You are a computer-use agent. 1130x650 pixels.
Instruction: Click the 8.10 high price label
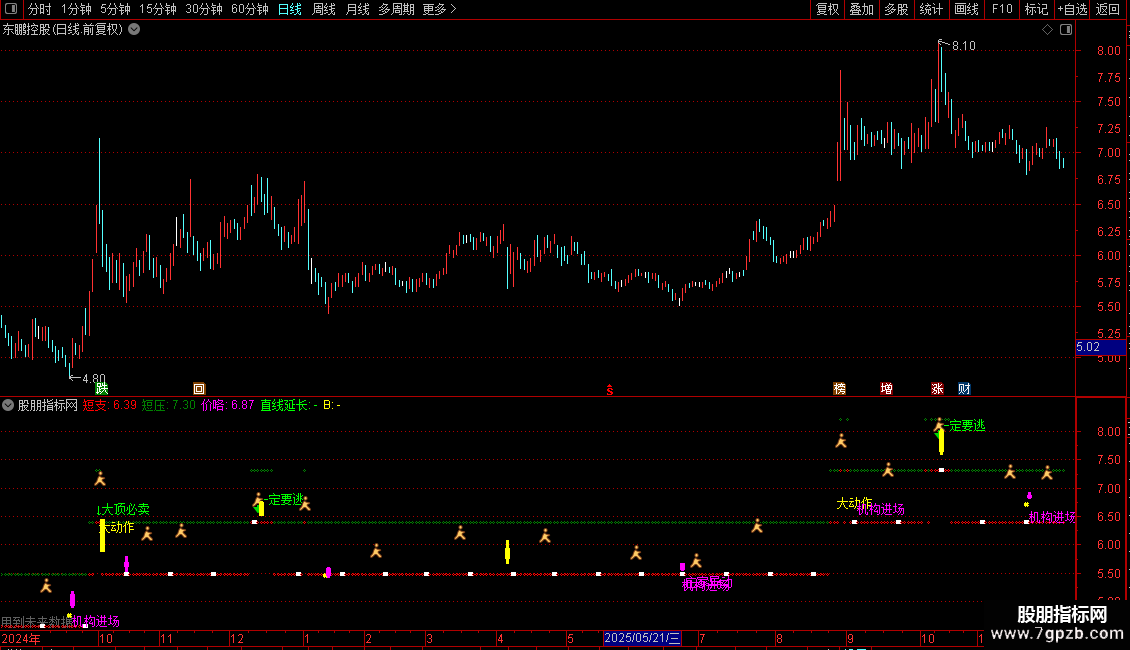click(964, 46)
